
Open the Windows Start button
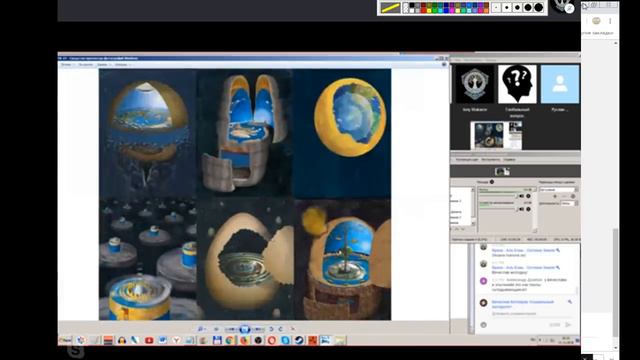point(66,340)
